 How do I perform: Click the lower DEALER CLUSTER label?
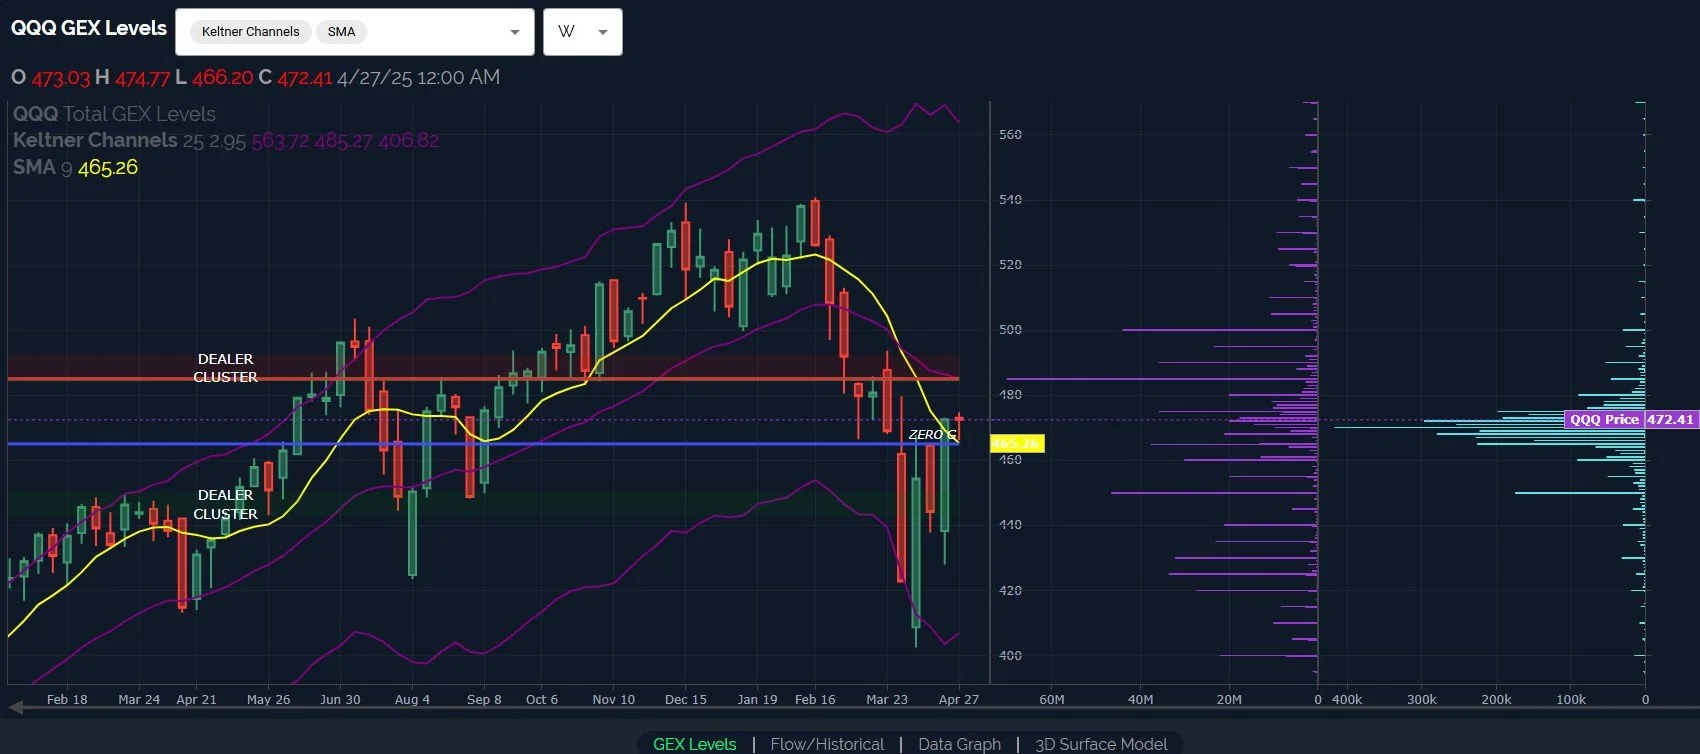point(225,504)
